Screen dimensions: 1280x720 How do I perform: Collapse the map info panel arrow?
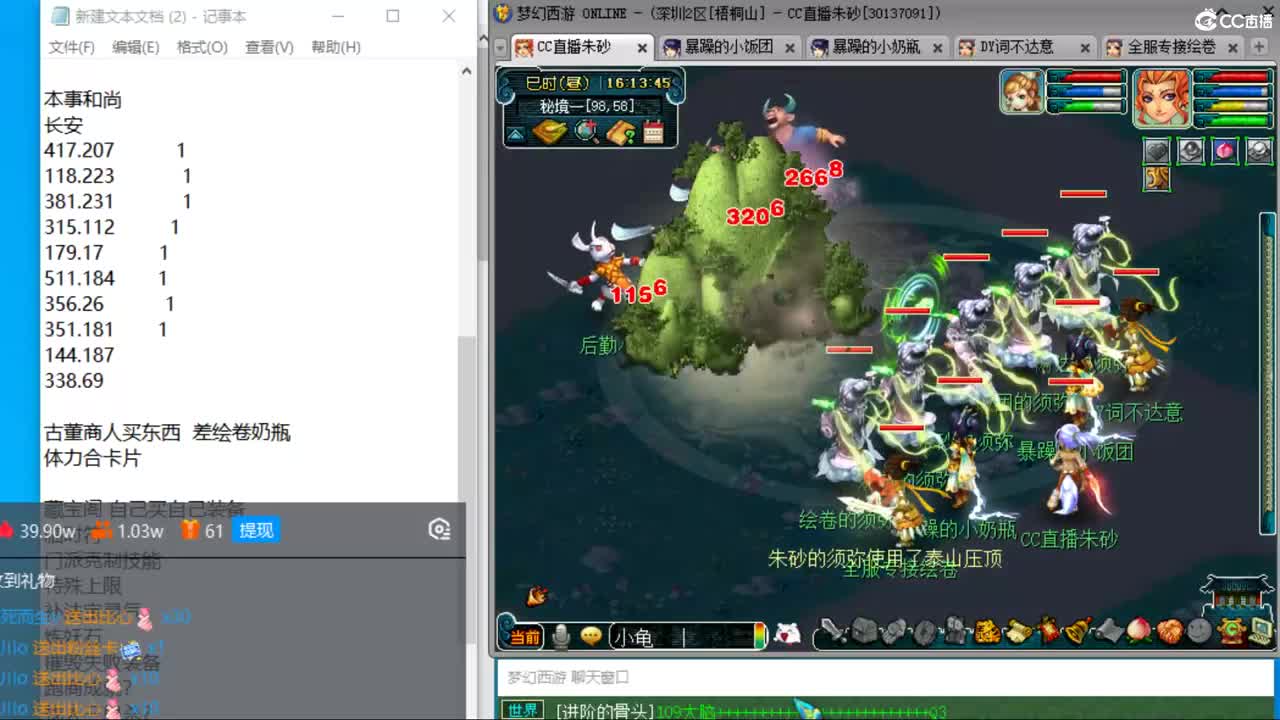pos(516,134)
